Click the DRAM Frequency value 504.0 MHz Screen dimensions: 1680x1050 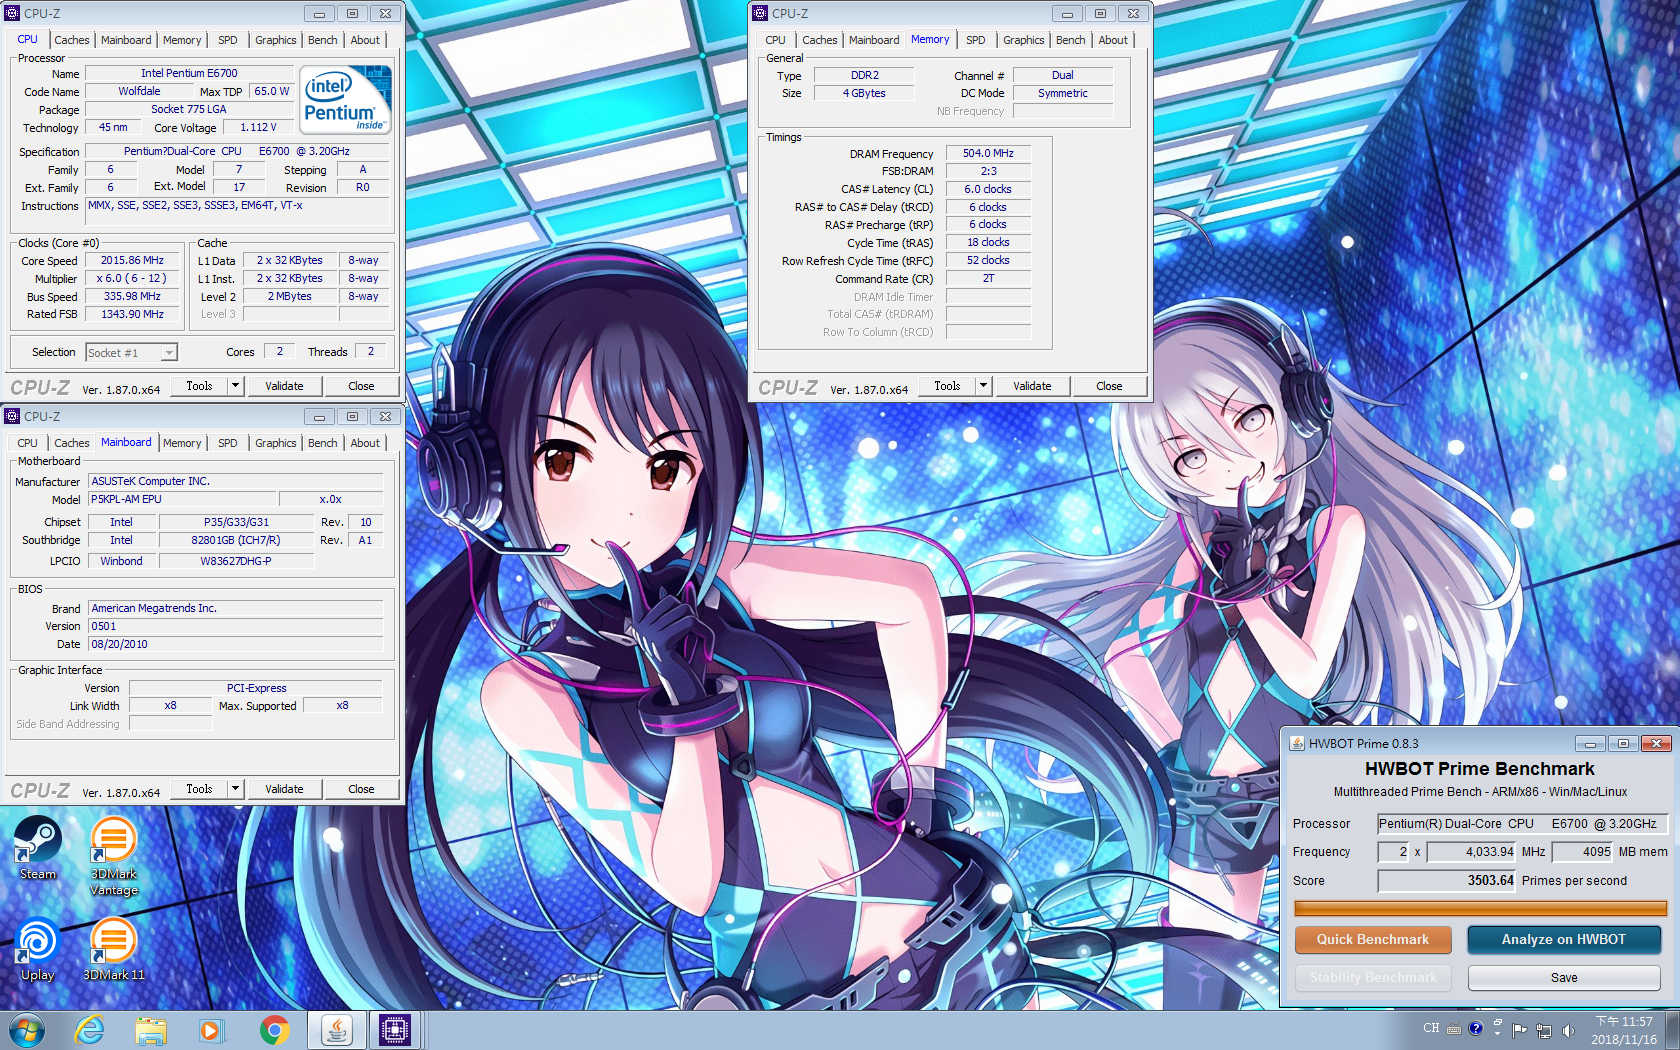pos(988,154)
